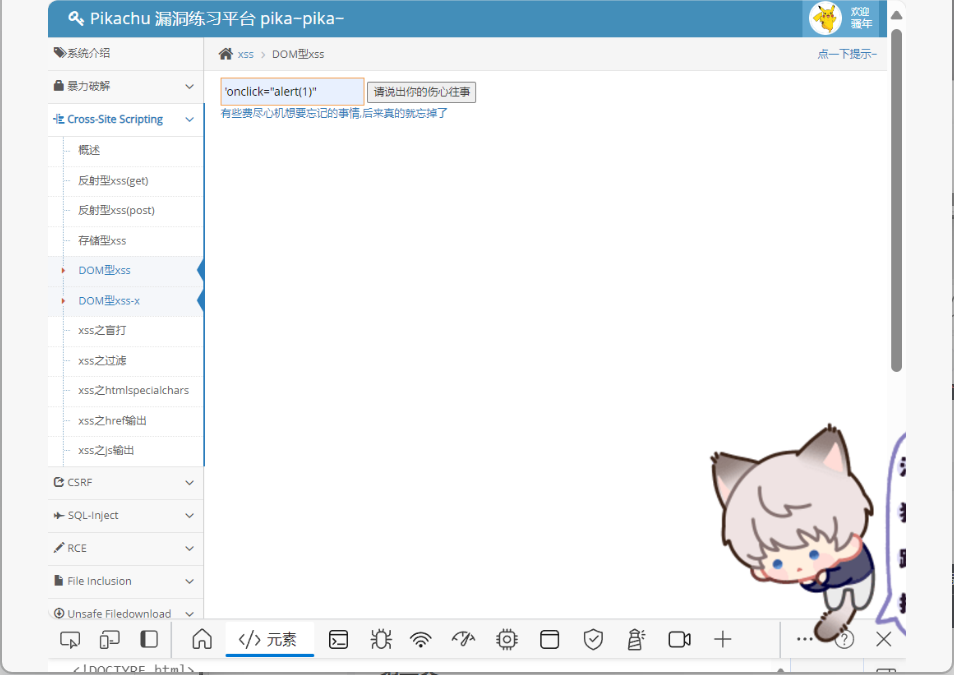Click the 请说出你的伤心往事 button

pyautogui.click(x=422, y=93)
